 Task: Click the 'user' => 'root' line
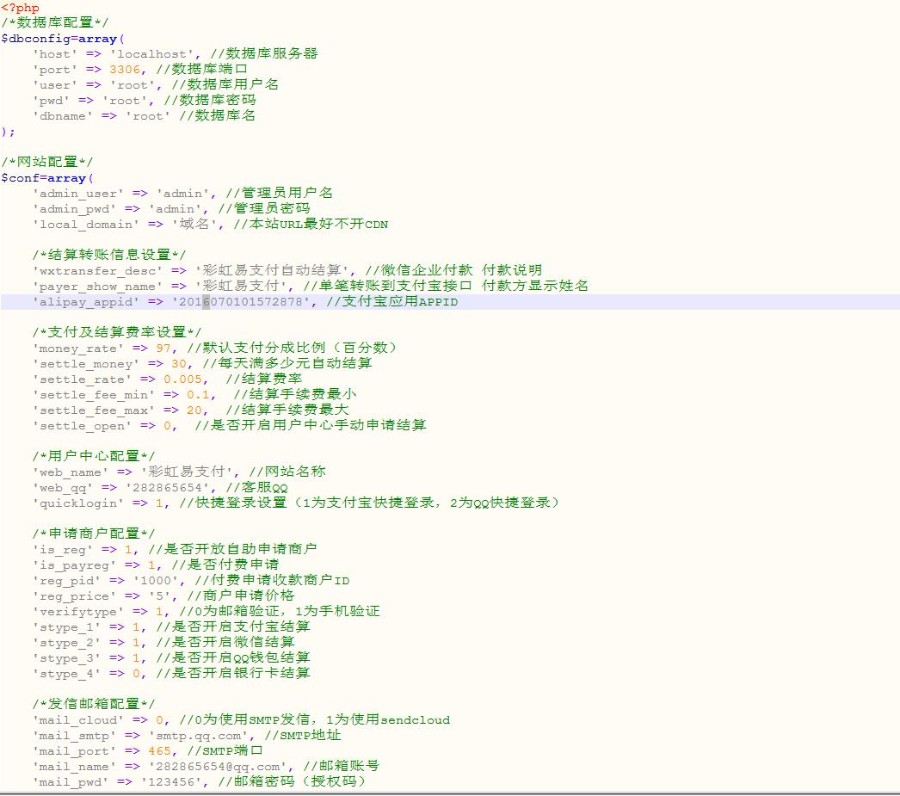tap(156, 85)
